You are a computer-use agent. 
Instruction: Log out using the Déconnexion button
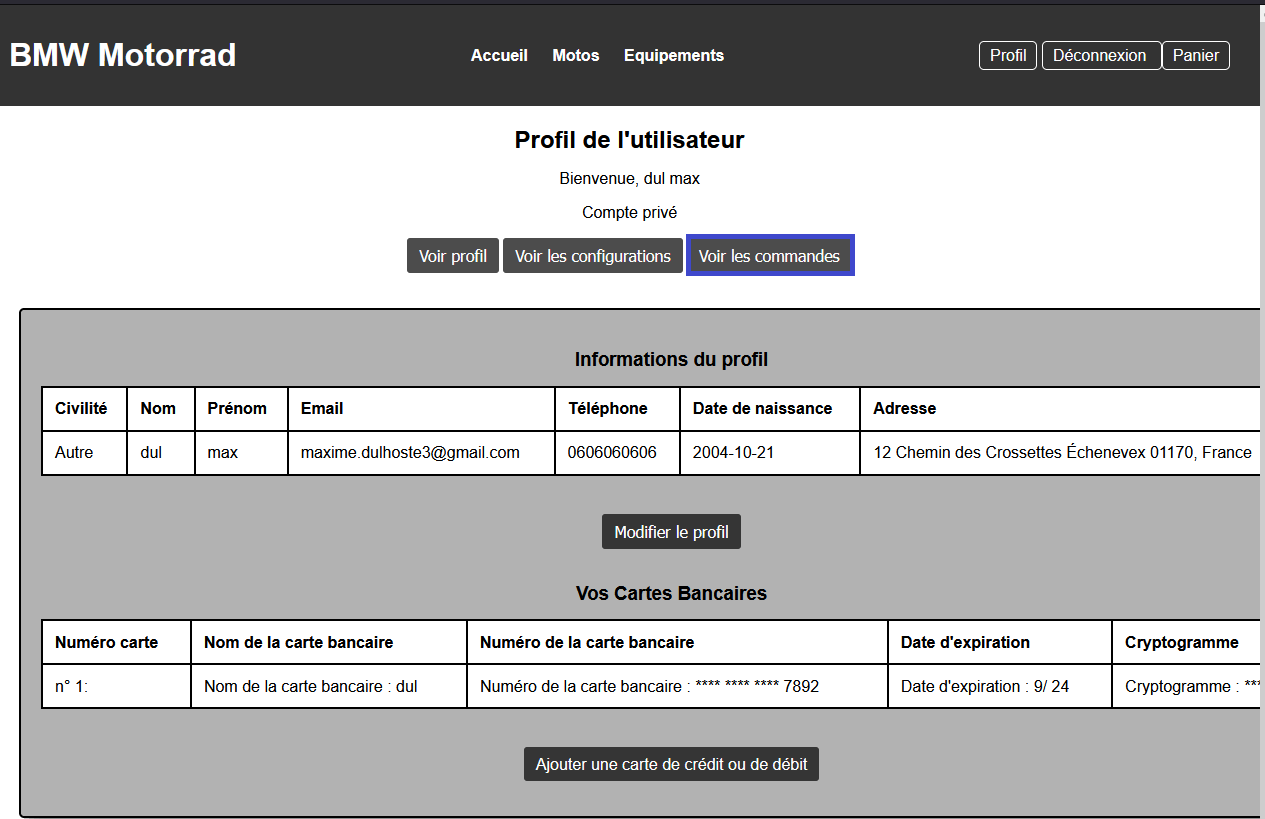pos(1100,55)
